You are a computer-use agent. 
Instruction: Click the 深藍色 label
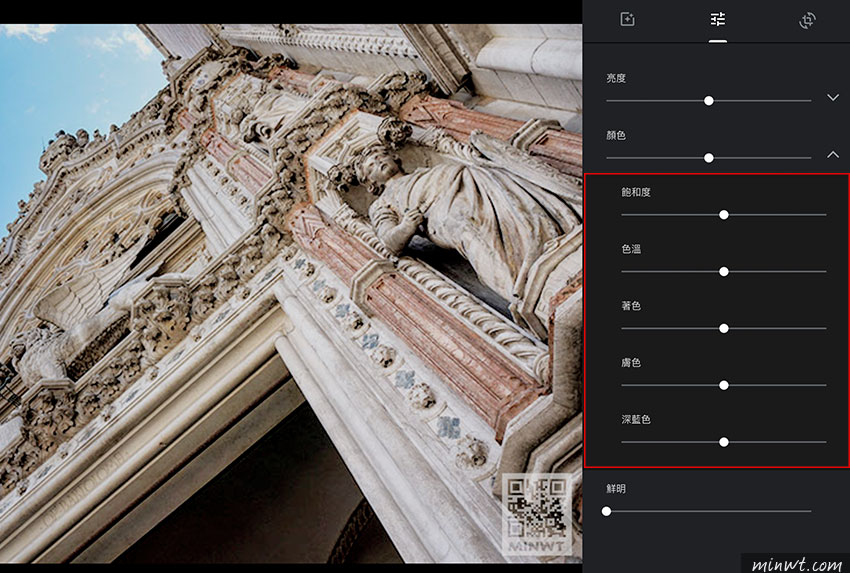tap(636, 419)
